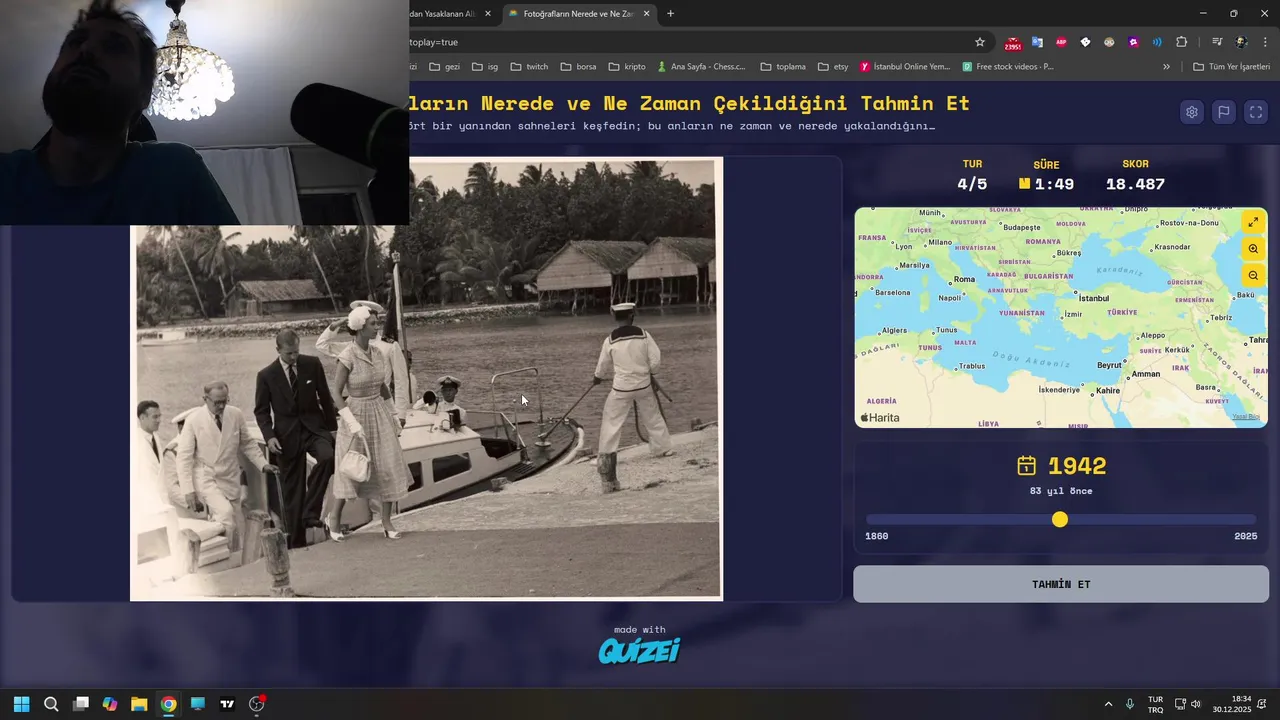
Task: Open the Ana Sayfa - Chess.com bookmark
Action: point(701,67)
